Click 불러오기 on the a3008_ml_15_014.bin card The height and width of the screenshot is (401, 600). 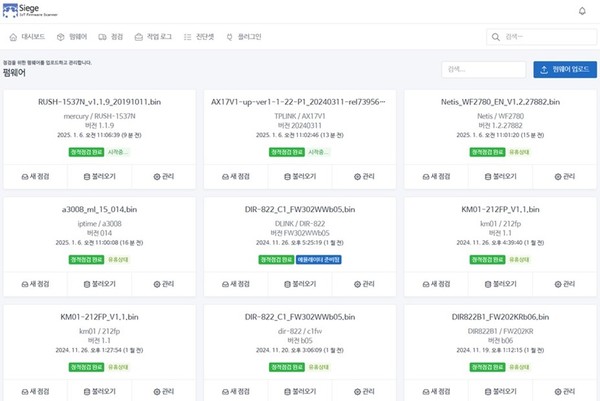(99, 284)
